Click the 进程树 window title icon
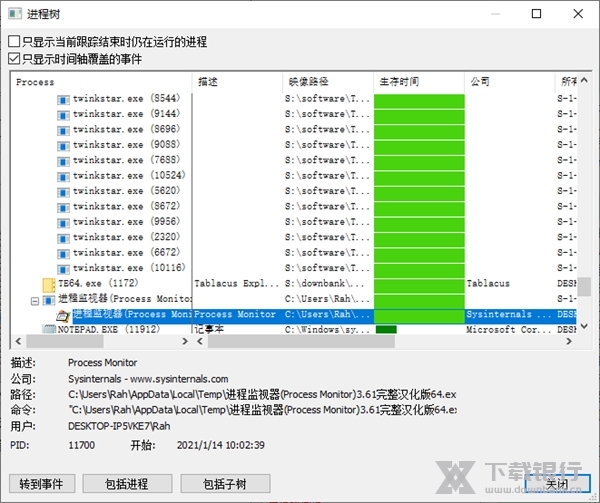This screenshot has width=600, height=503. 15,14
